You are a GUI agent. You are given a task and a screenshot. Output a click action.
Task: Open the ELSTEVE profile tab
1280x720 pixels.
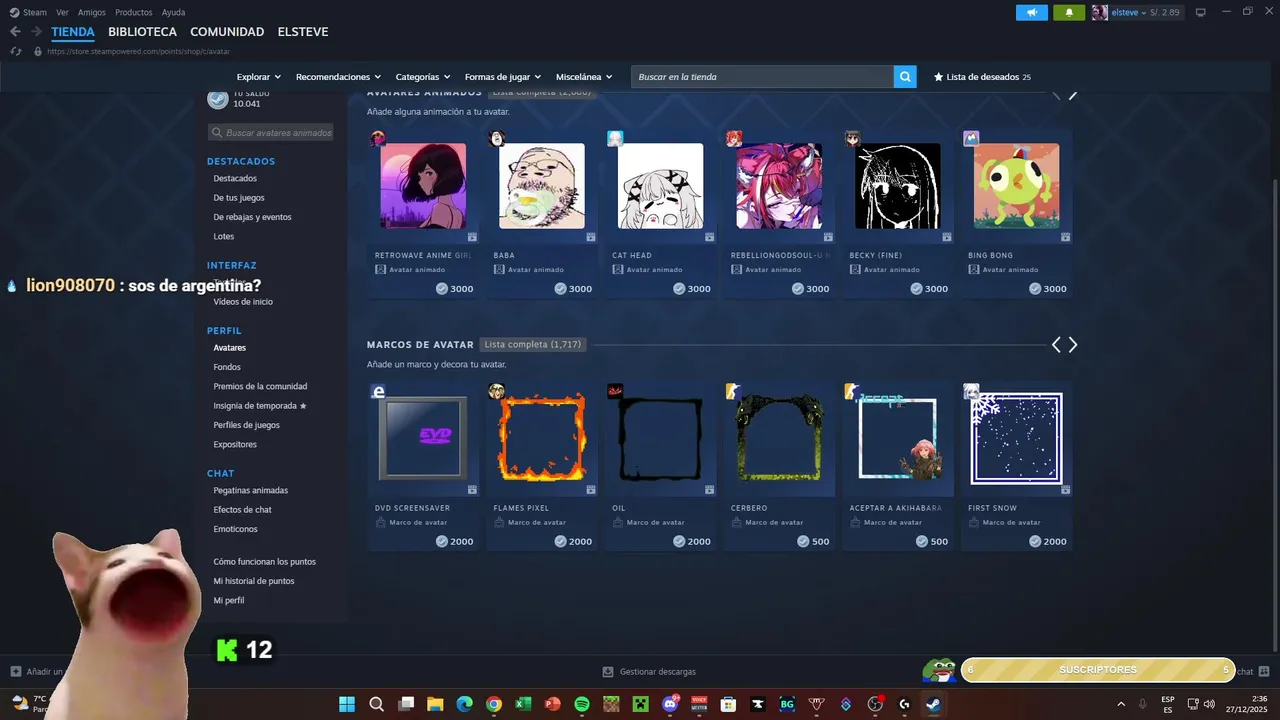coord(303,32)
